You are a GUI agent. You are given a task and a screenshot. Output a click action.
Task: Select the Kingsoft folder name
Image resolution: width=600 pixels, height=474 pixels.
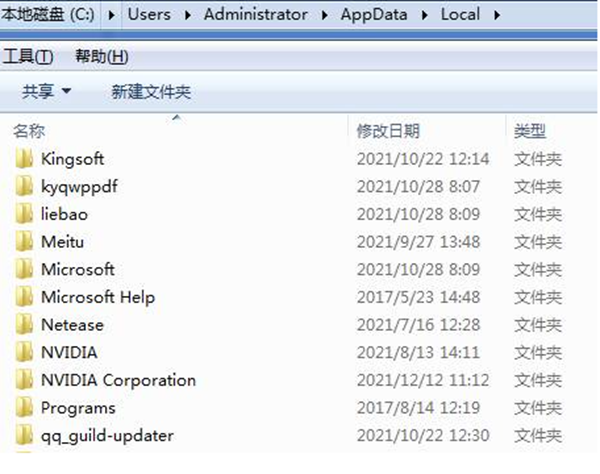[x=72, y=159]
